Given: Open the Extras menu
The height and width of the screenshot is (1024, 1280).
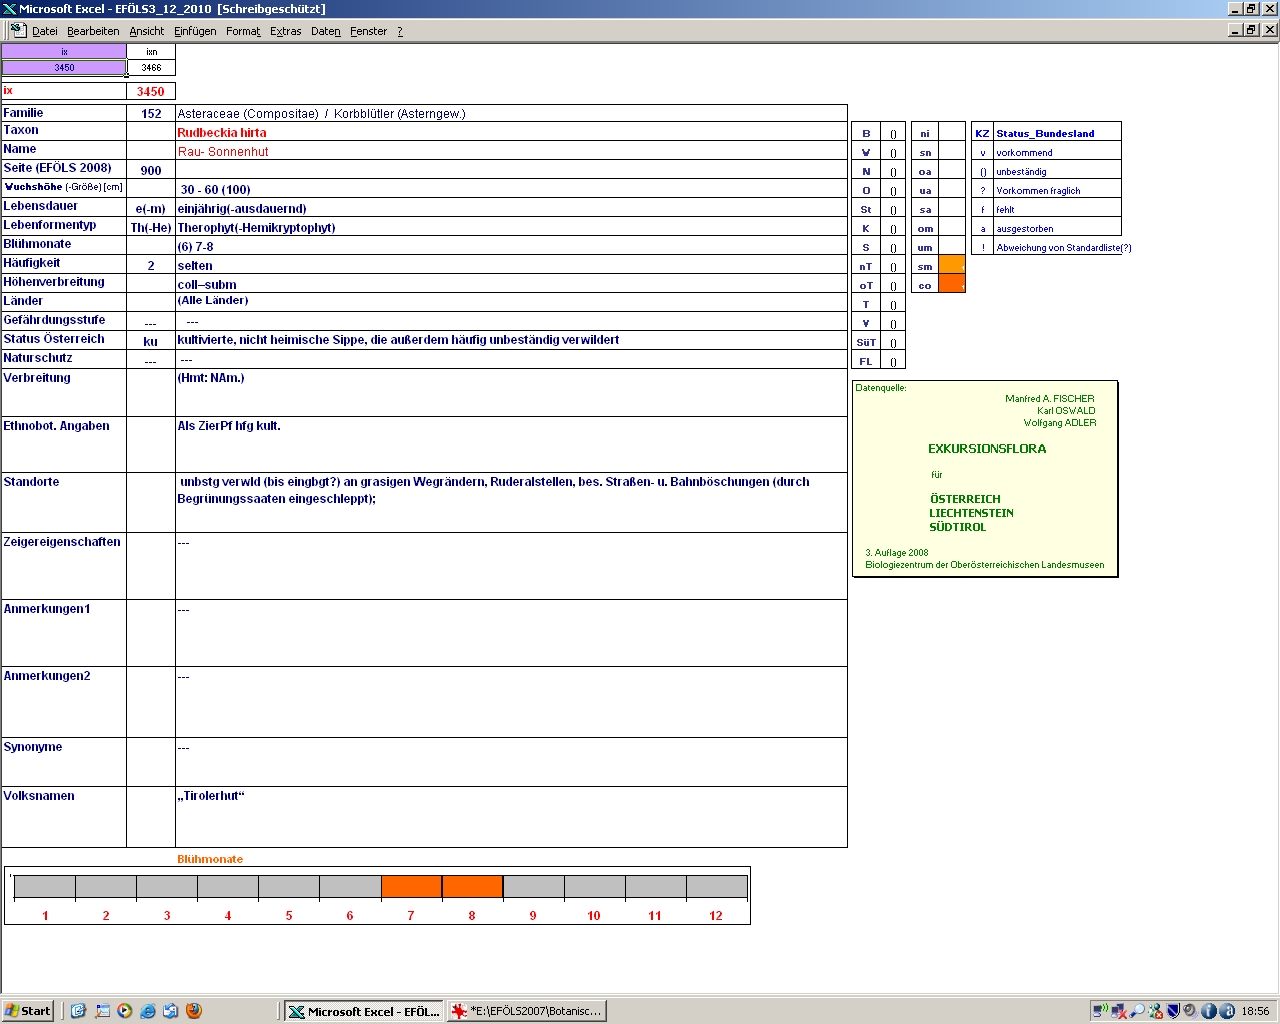Looking at the screenshot, I should pos(285,31).
